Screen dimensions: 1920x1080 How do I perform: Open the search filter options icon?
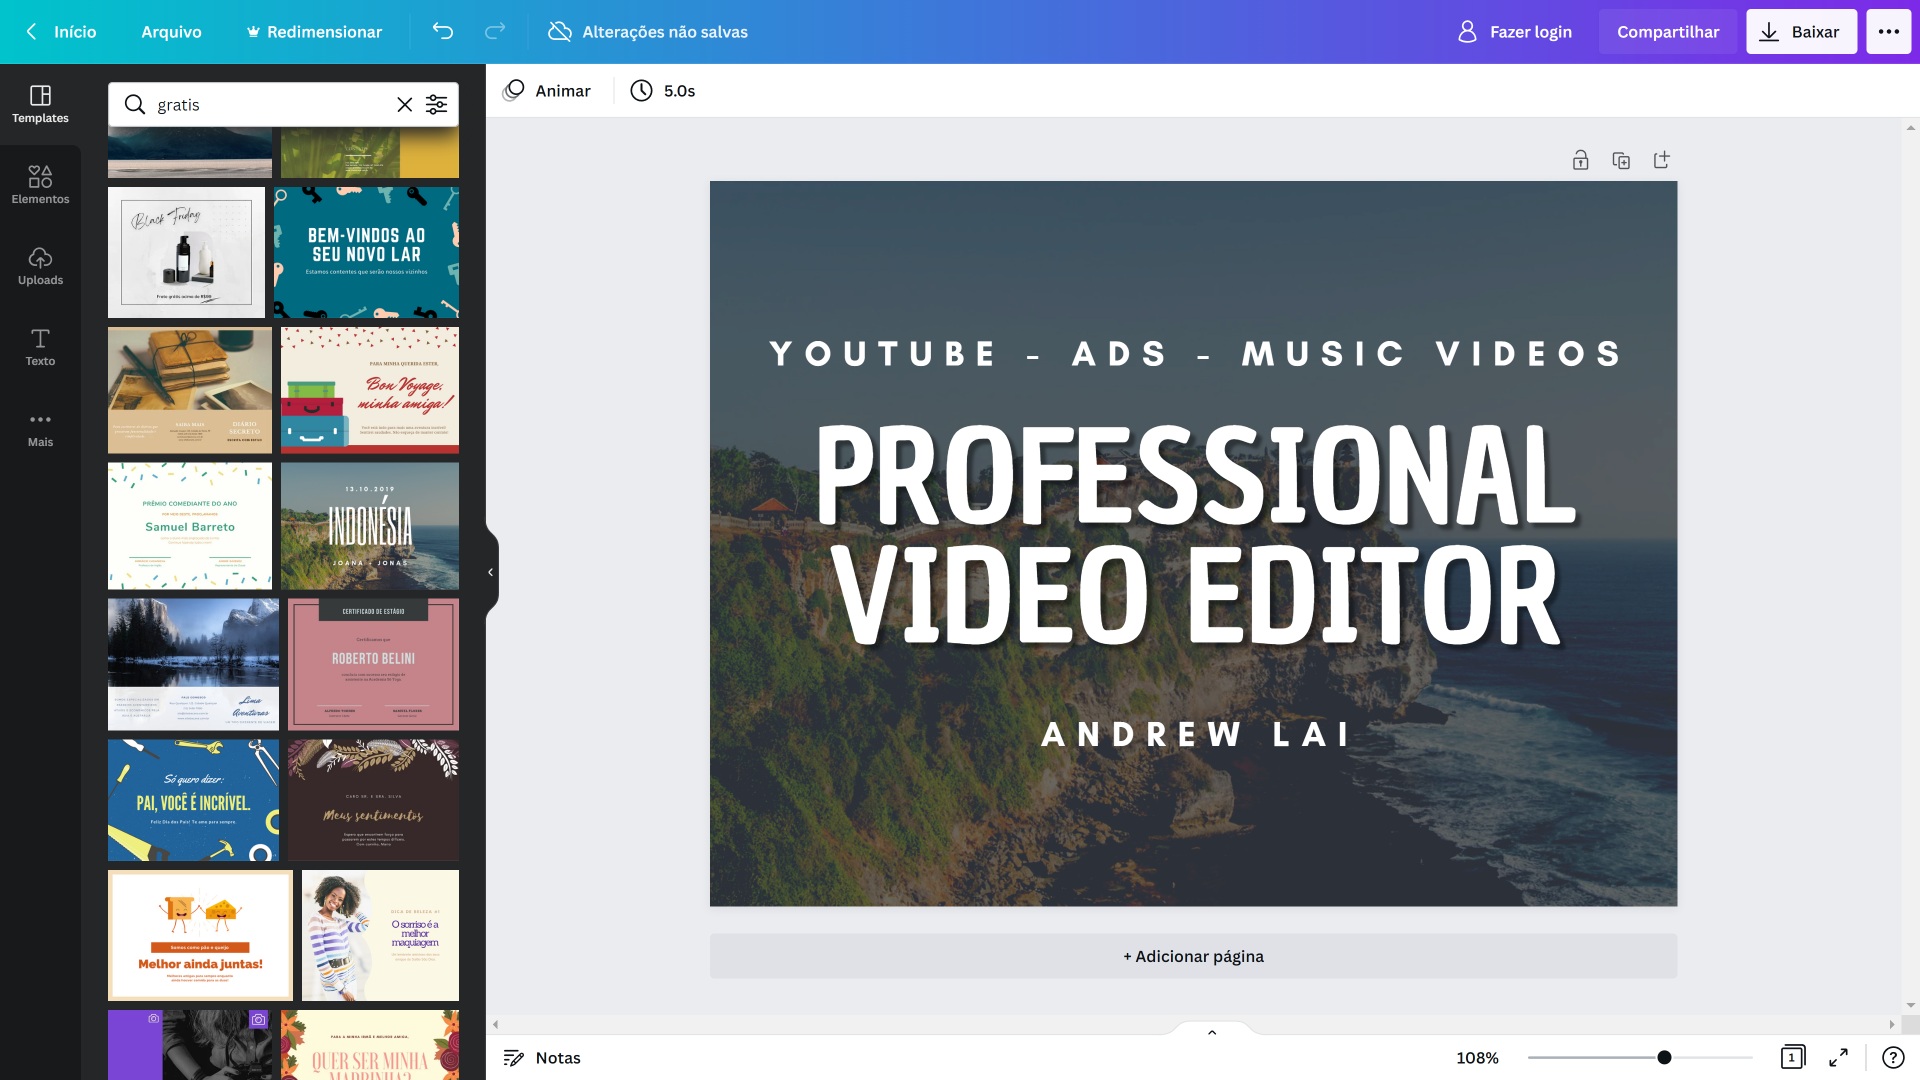tap(436, 104)
